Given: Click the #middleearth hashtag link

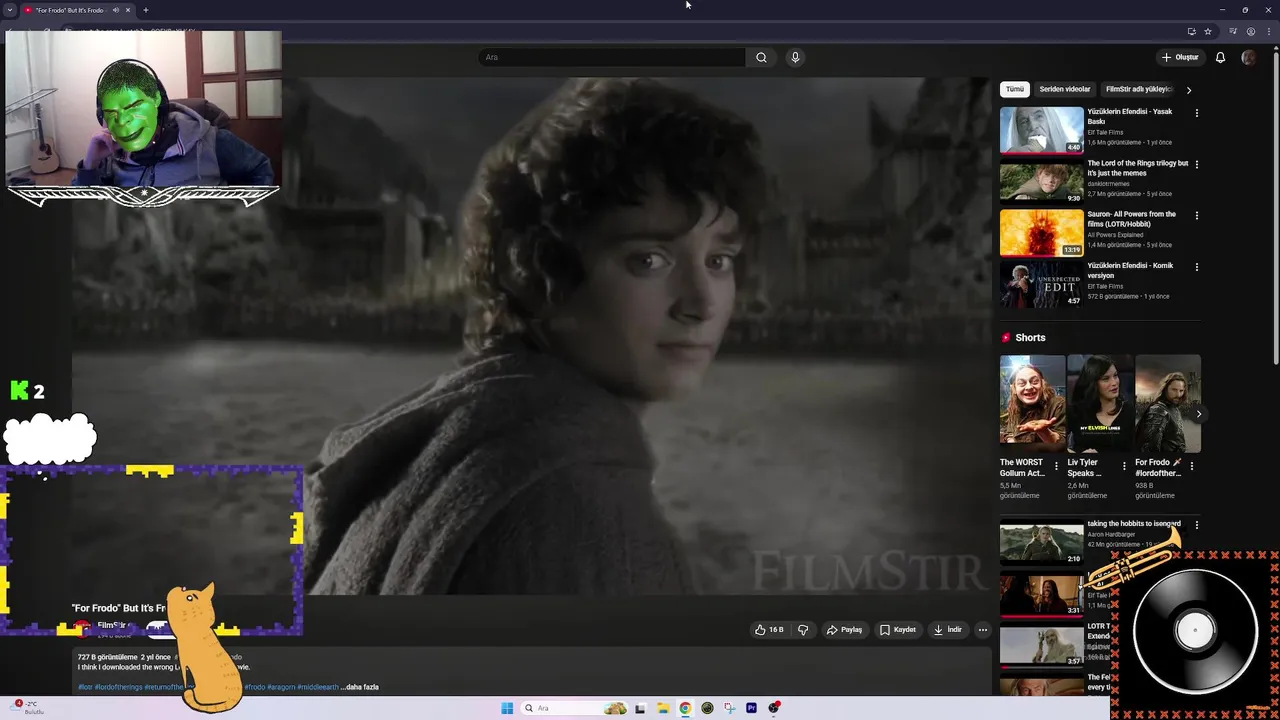Looking at the screenshot, I should (x=318, y=687).
